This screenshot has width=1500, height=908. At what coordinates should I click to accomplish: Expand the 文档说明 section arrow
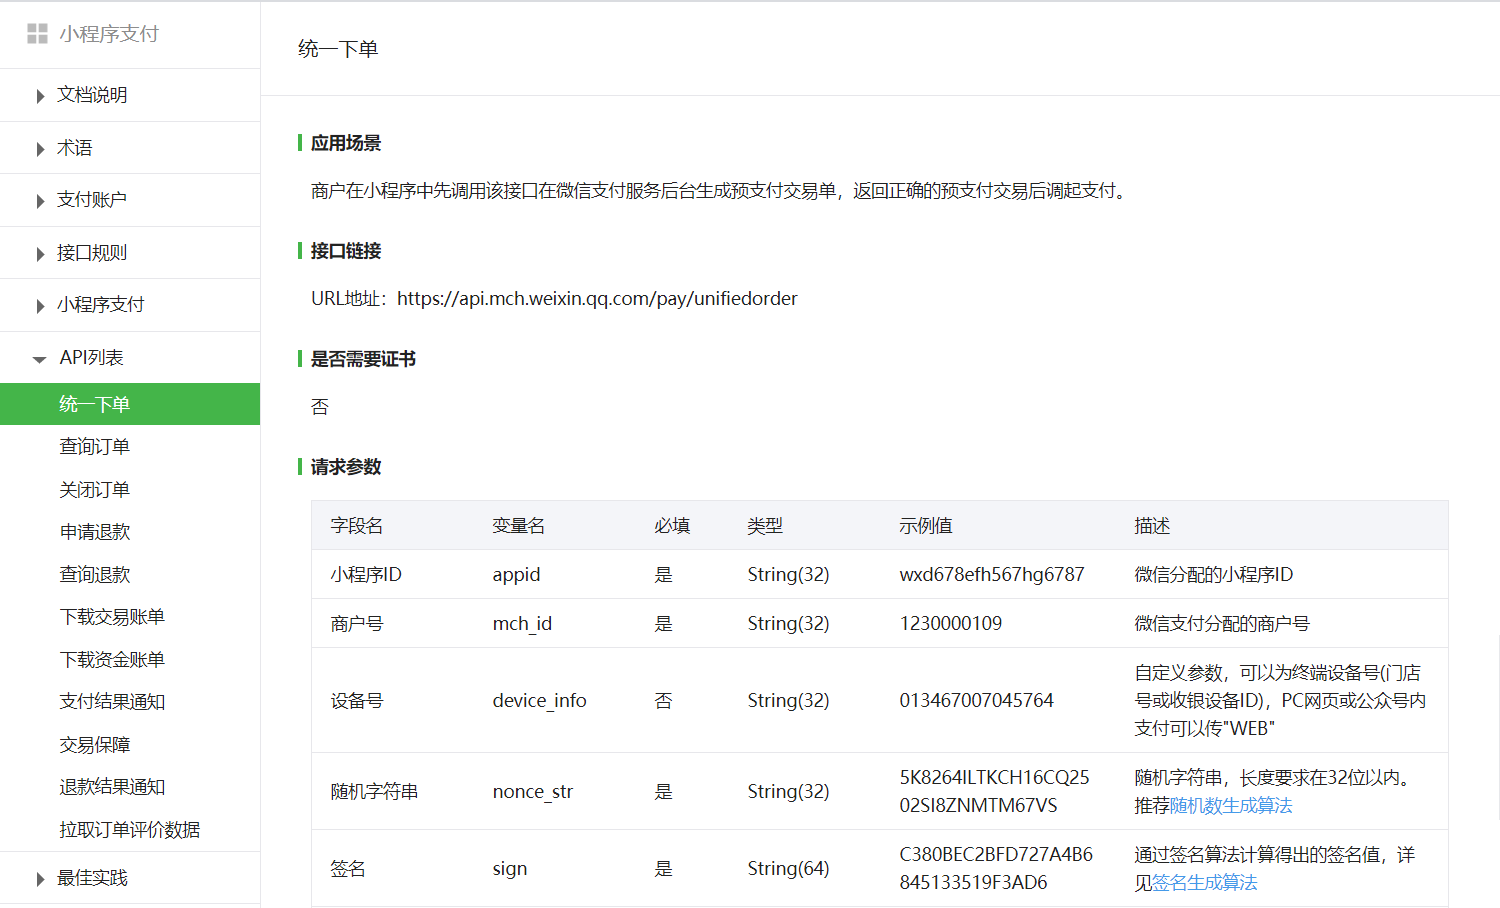pyautogui.click(x=40, y=96)
